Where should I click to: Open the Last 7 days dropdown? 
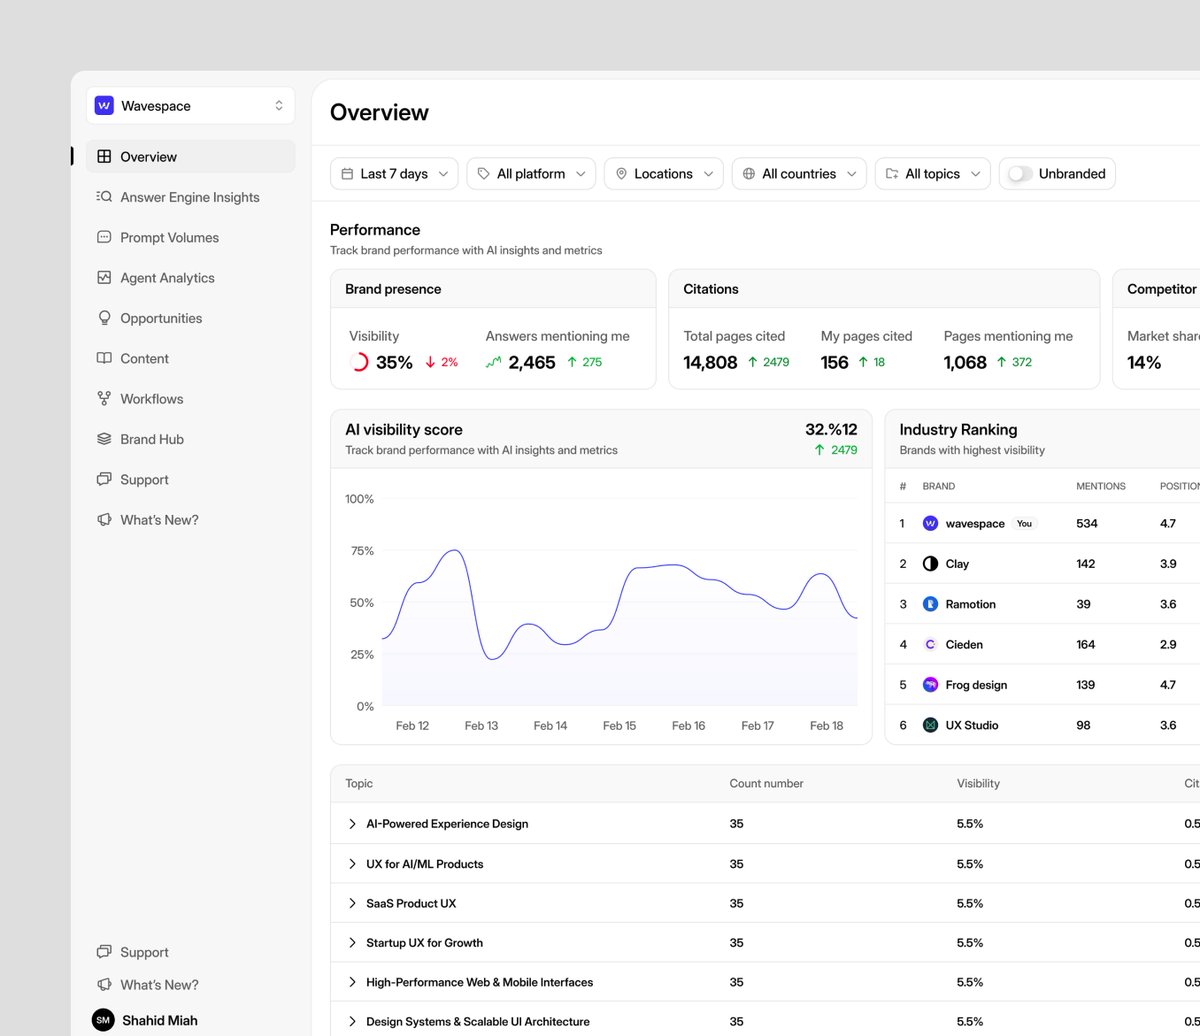coord(395,174)
